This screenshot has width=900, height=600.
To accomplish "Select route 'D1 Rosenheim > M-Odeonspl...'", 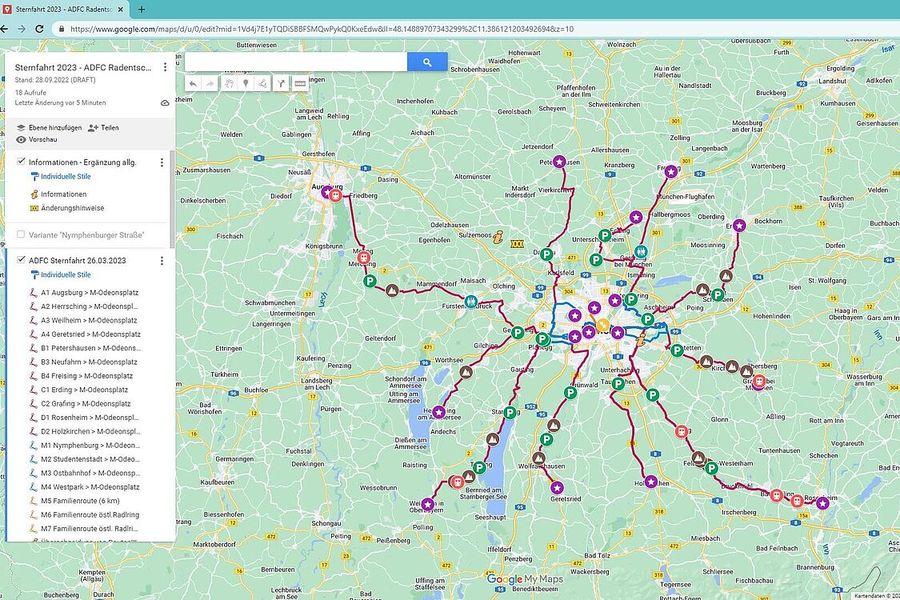I will click(x=84, y=417).
